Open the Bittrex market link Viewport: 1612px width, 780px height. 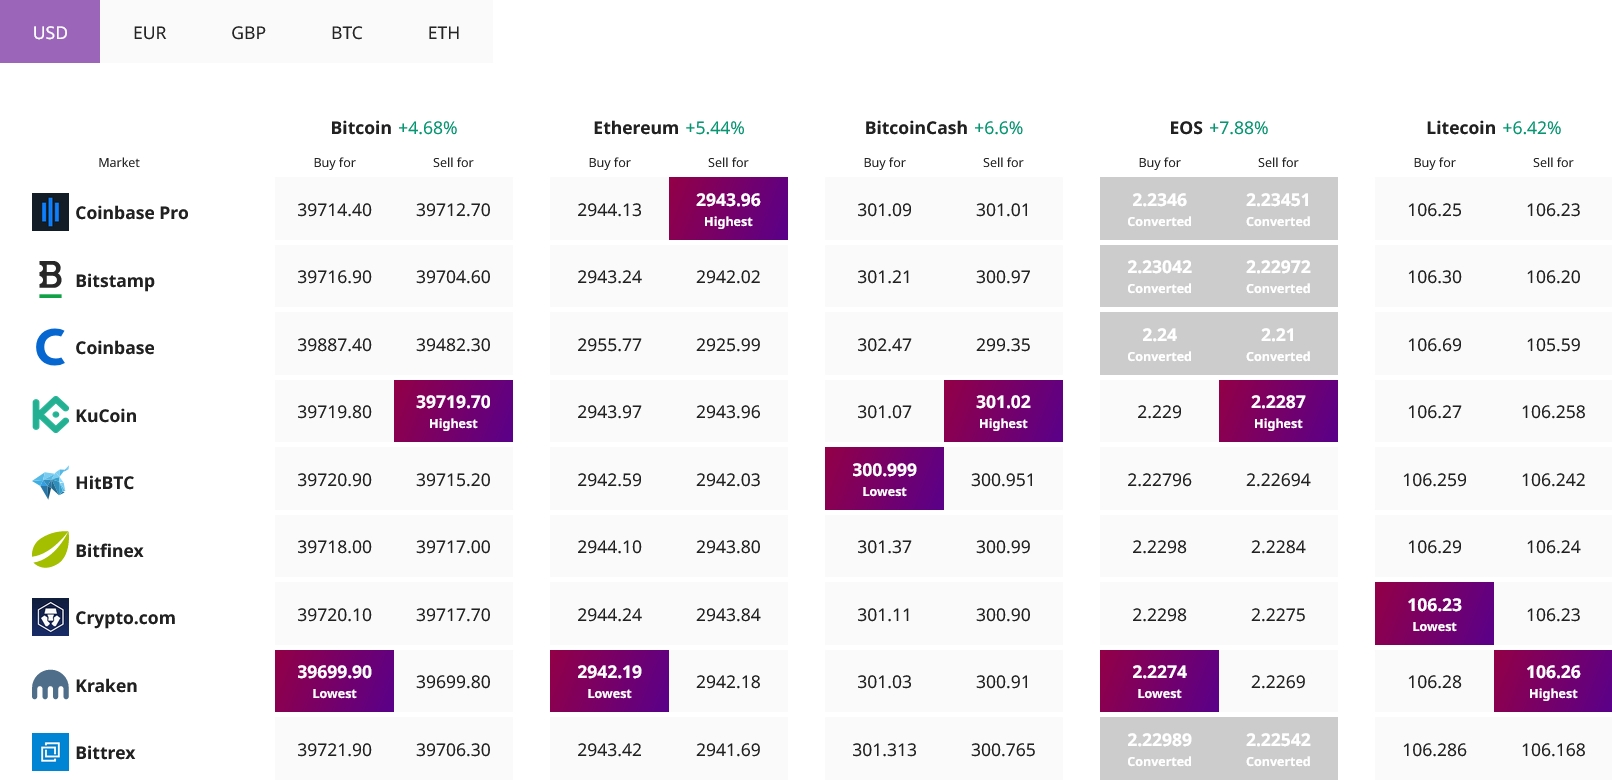coord(105,752)
